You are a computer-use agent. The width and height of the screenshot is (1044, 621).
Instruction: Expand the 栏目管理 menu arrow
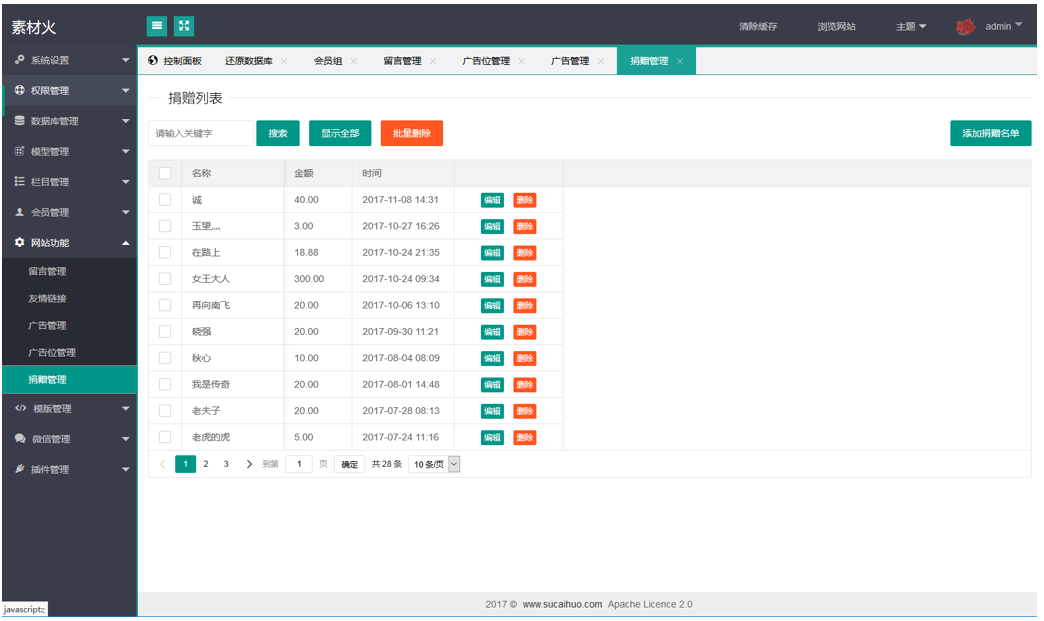click(x=126, y=182)
